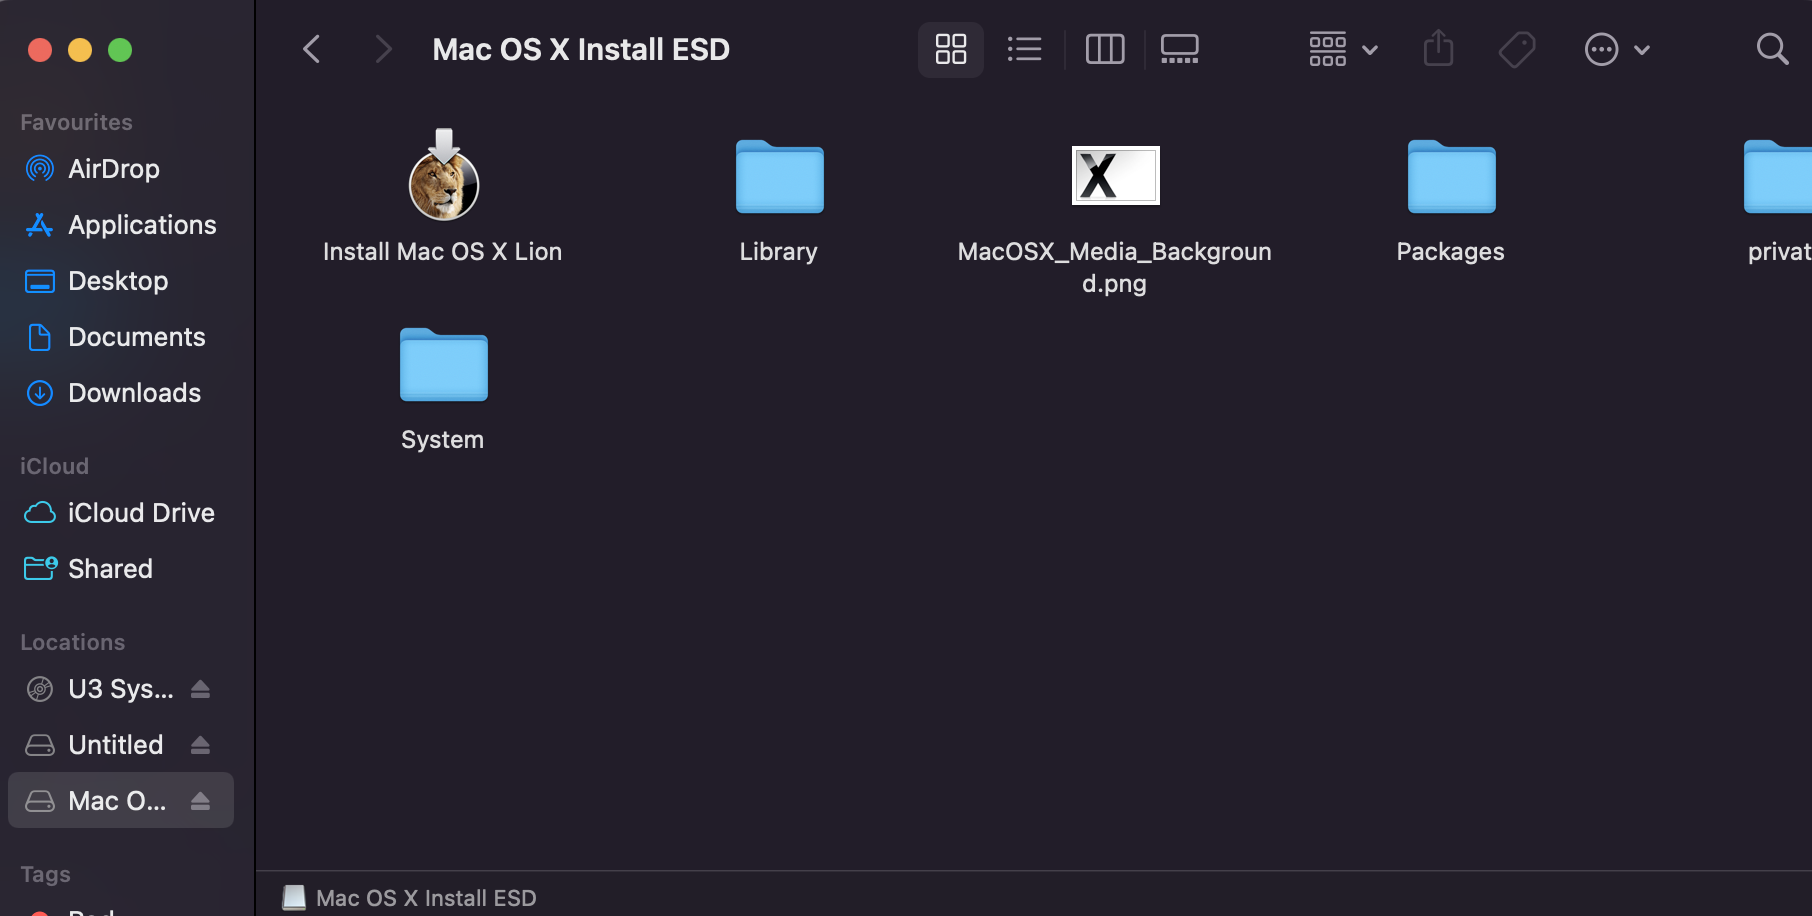The height and width of the screenshot is (916, 1812).
Task: Click the Favourites section header
Action: click(76, 122)
